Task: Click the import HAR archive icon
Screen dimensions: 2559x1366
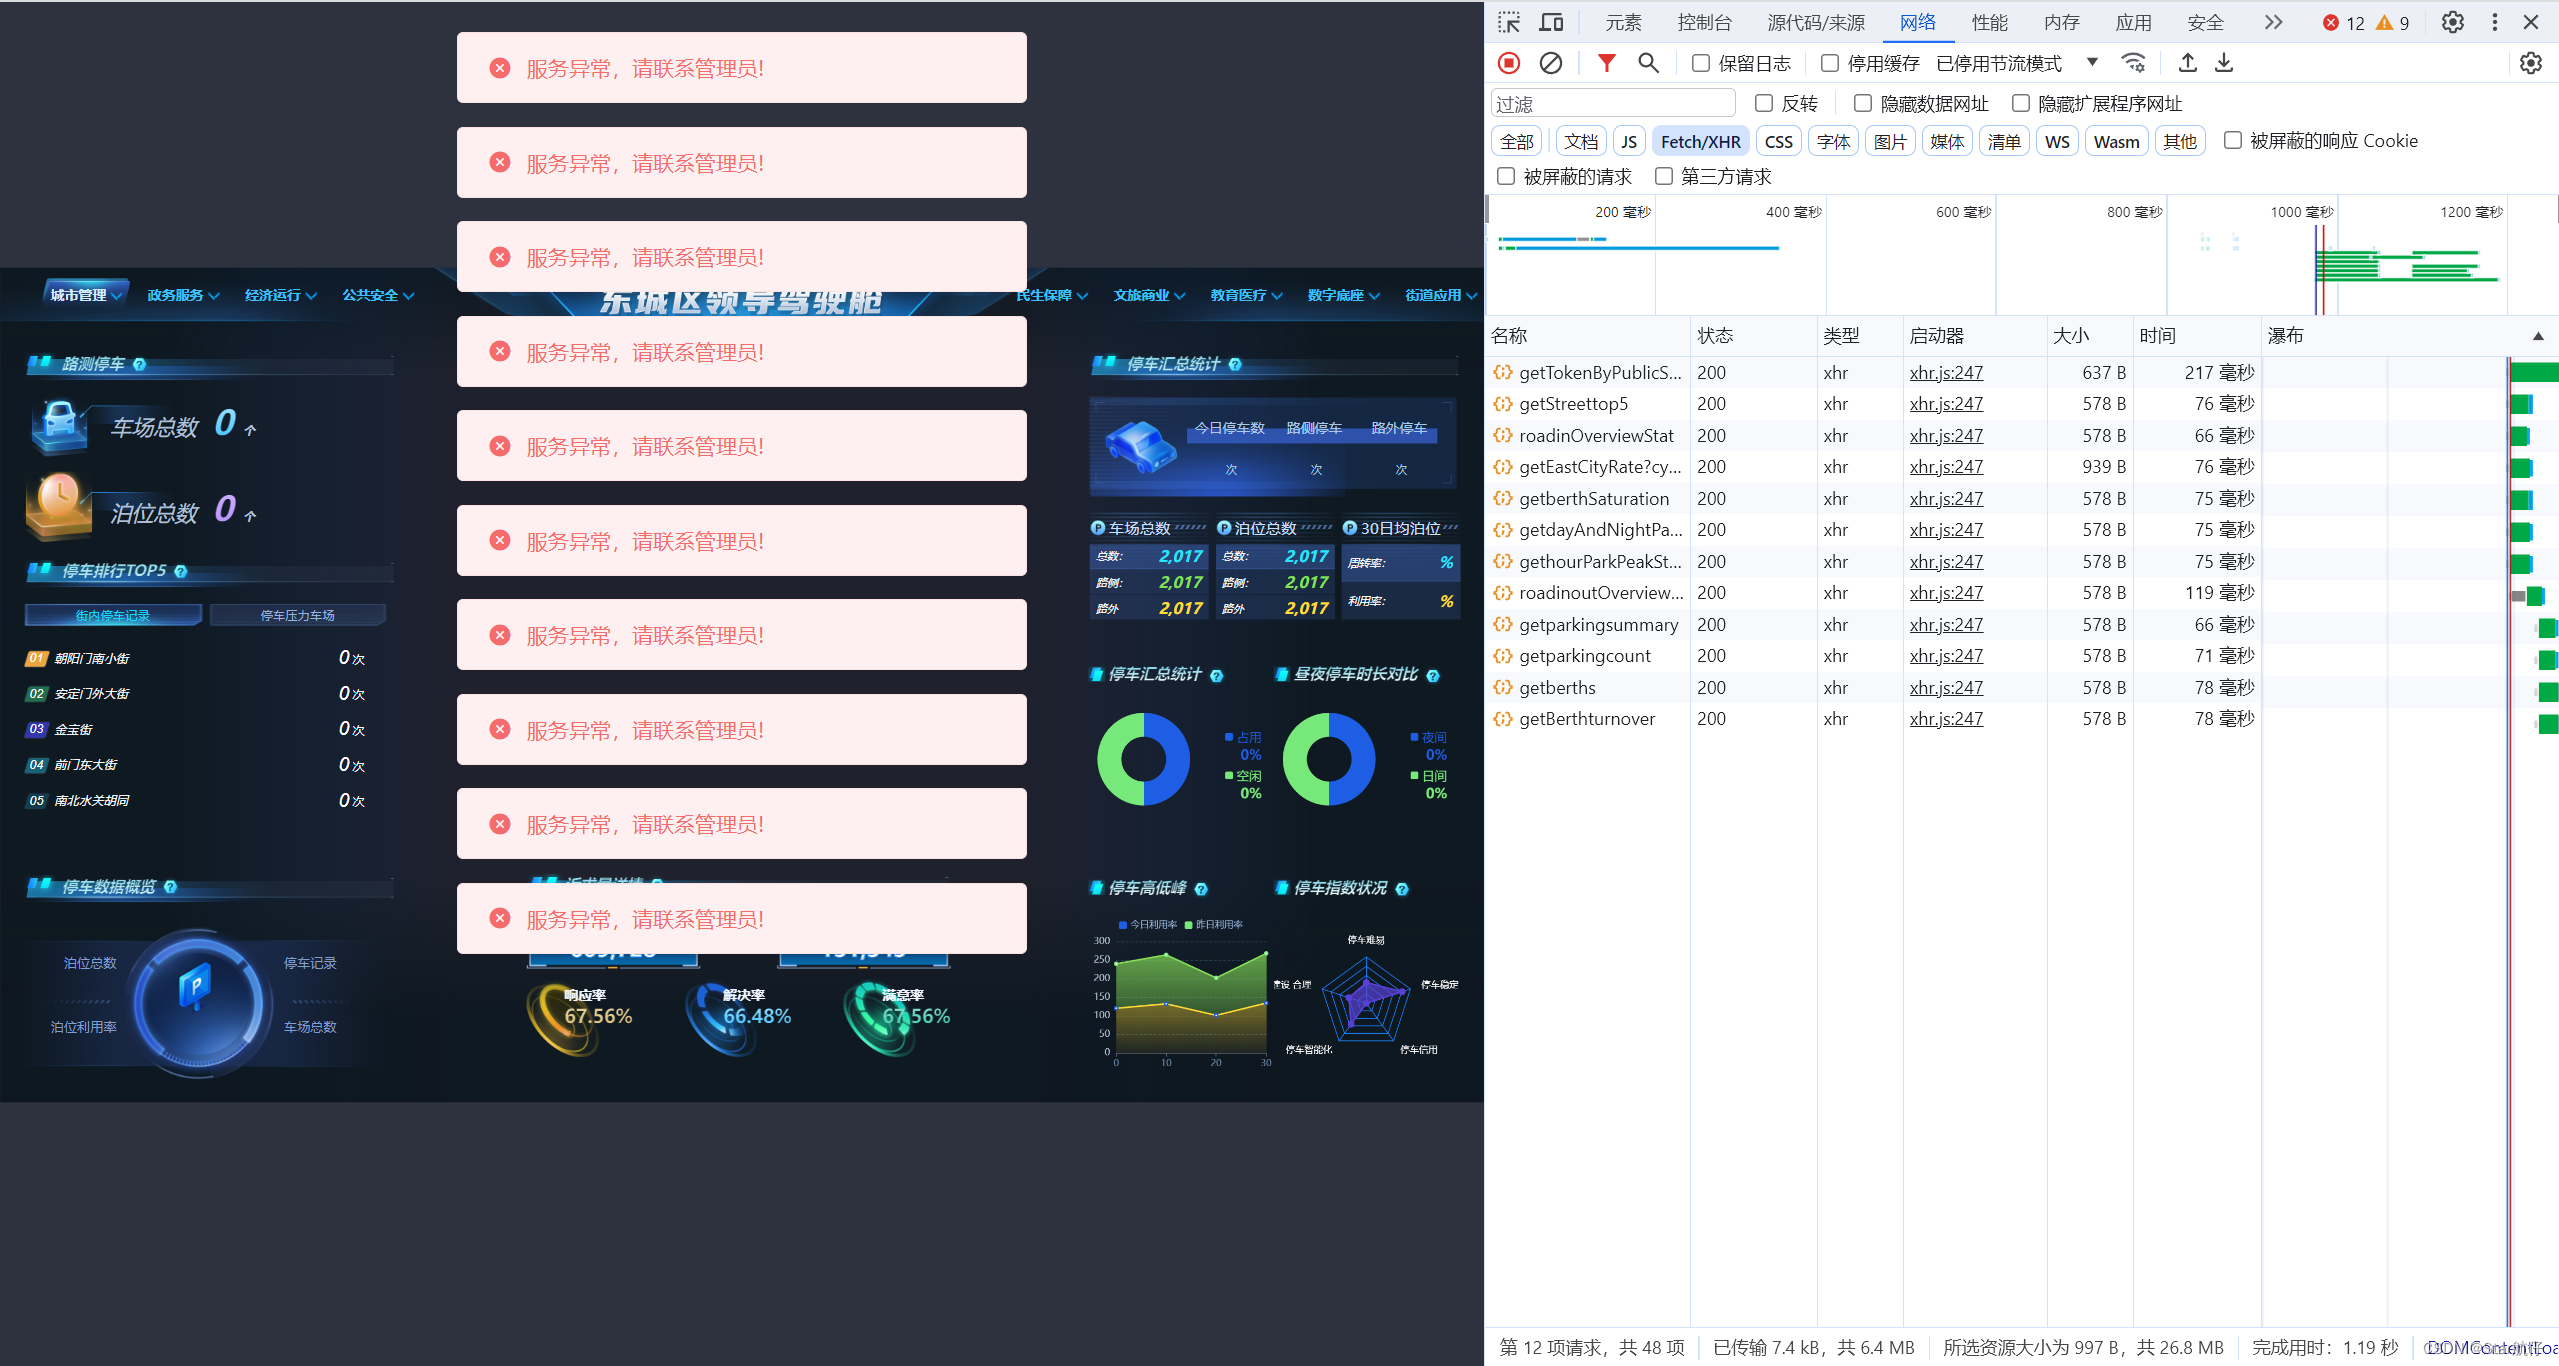Action: tap(2188, 64)
